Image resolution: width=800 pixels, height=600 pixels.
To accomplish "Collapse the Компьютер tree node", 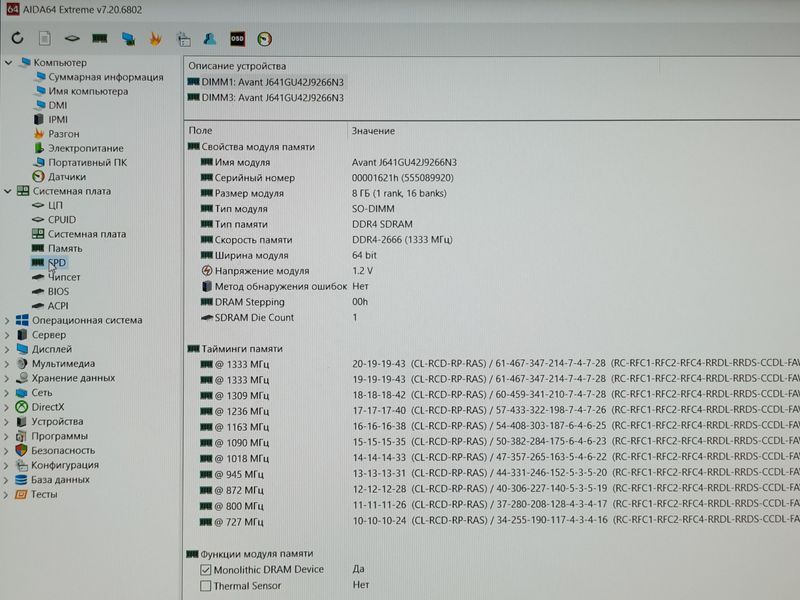I will [x=8, y=63].
